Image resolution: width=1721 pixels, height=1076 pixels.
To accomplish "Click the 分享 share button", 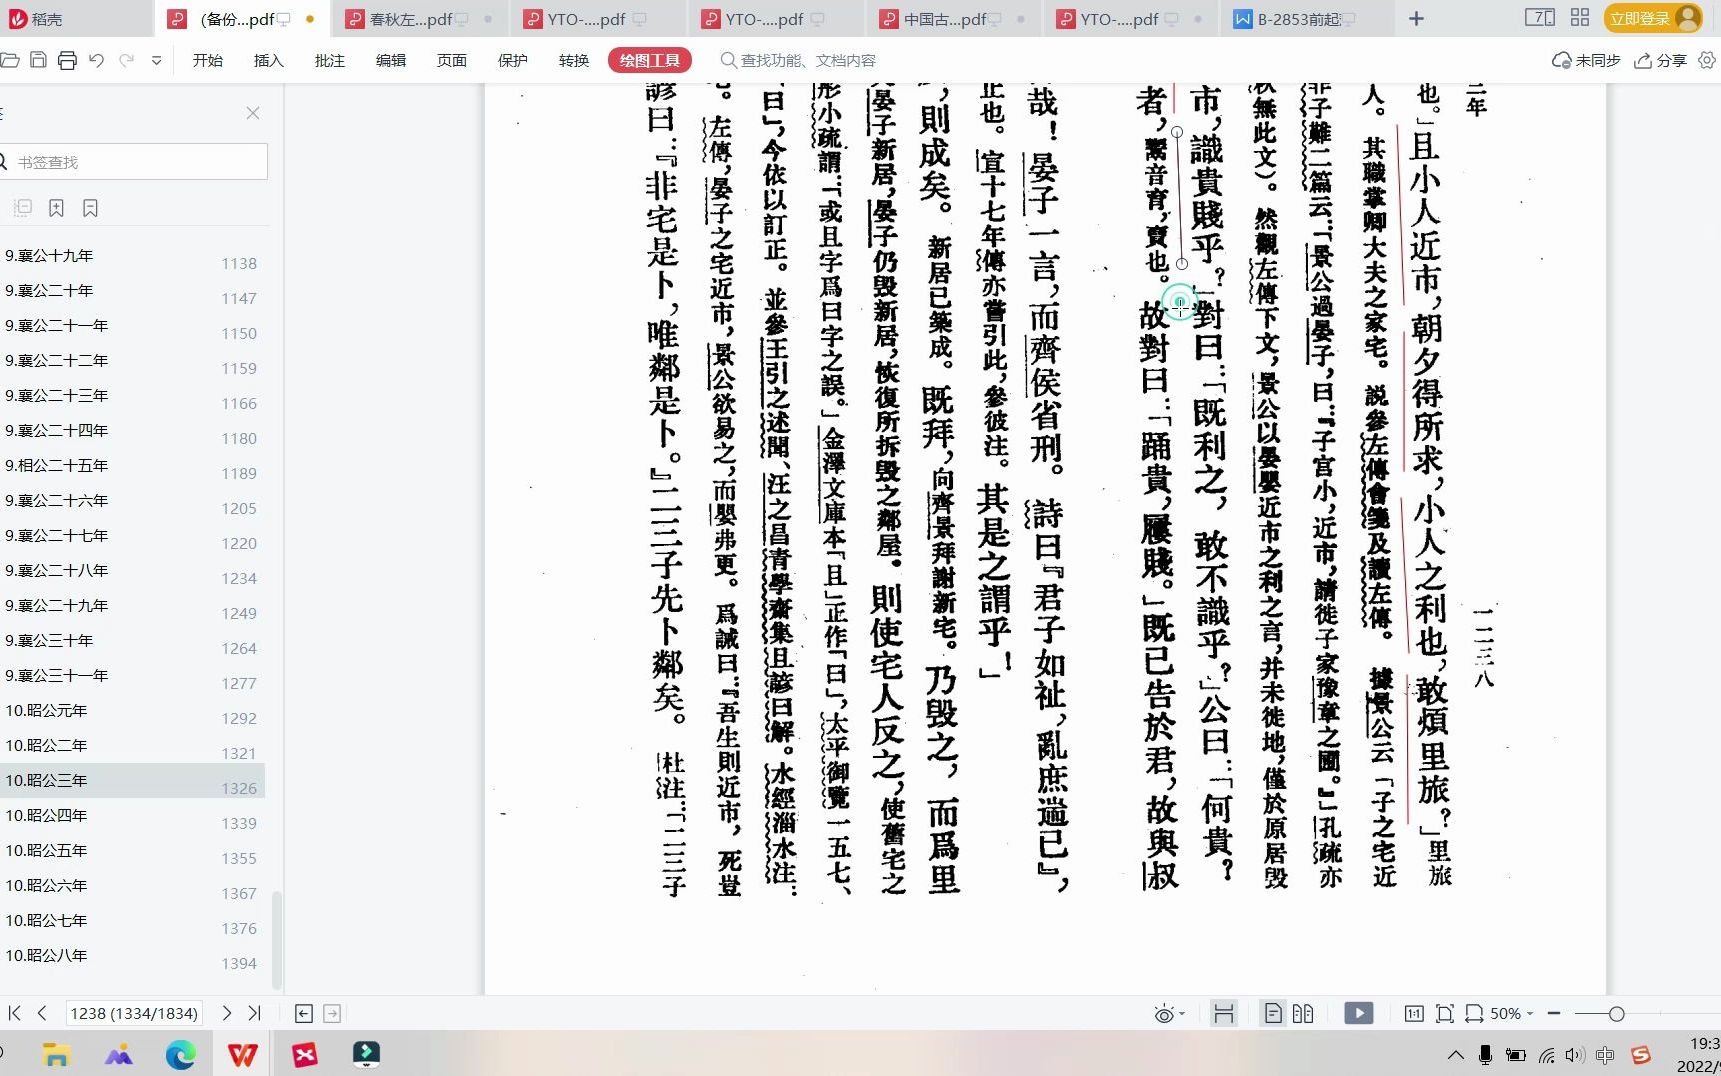I will tap(1660, 61).
